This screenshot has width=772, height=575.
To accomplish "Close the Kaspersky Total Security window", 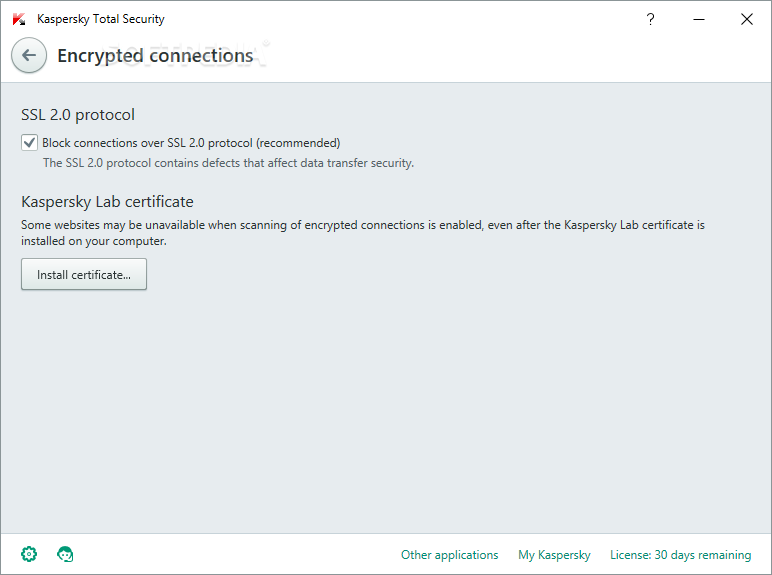I will point(747,19).
